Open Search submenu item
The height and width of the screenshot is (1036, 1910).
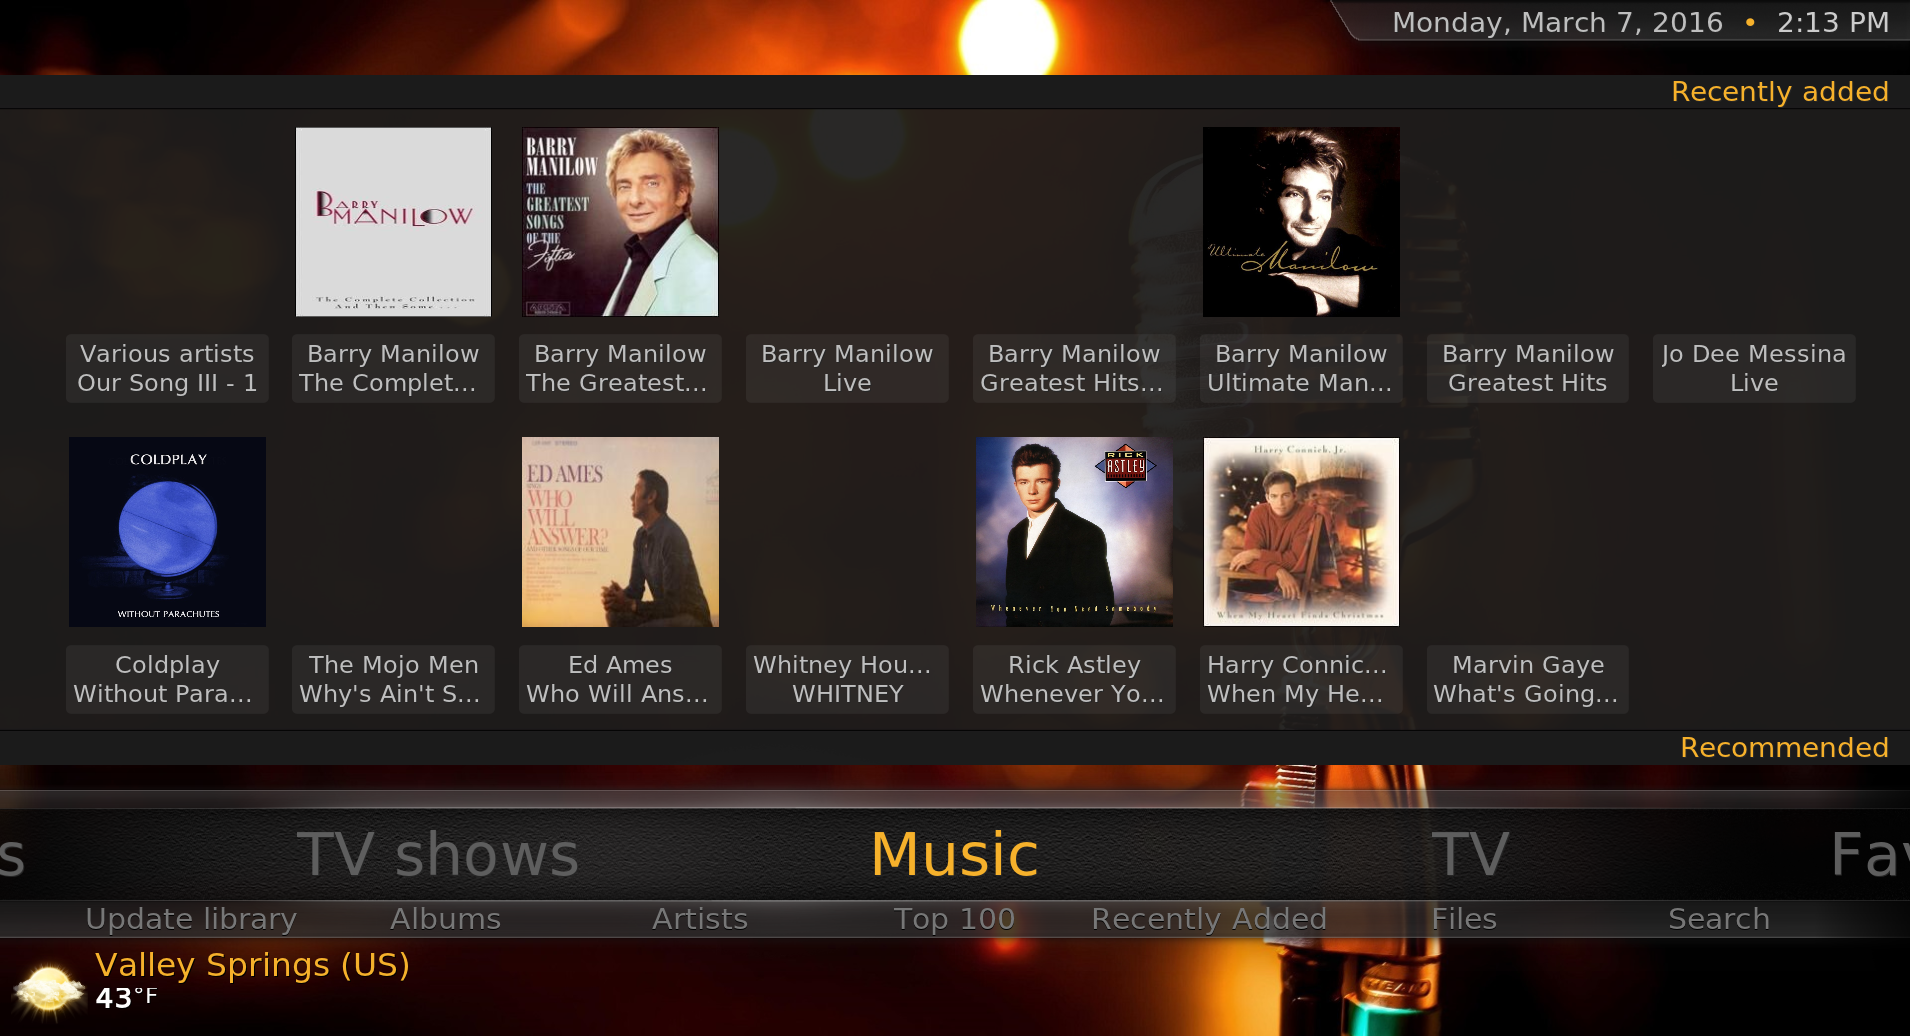[1719, 918]
